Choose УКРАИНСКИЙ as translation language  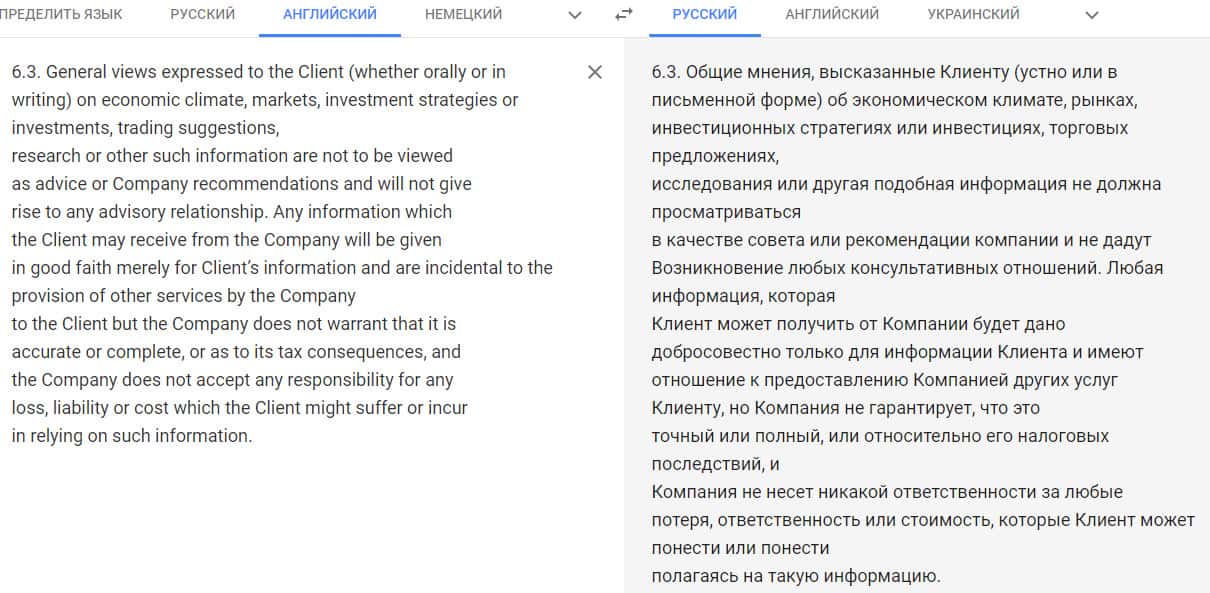[974, 14]
